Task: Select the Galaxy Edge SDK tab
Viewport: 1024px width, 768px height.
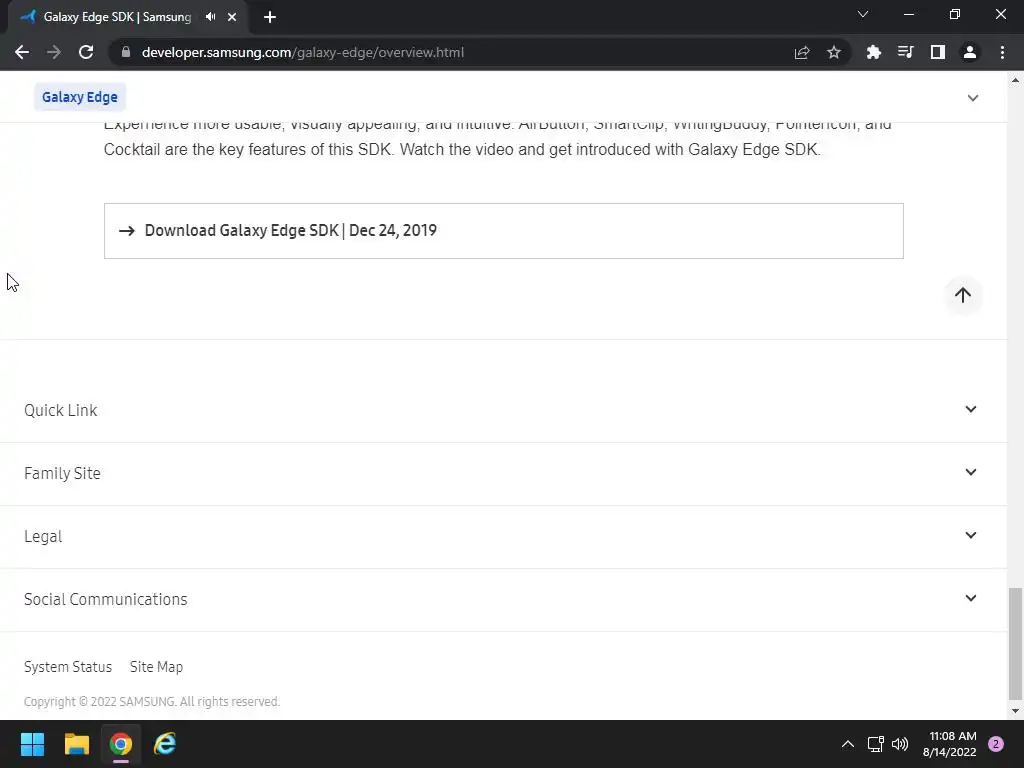Action: [127, 17]
